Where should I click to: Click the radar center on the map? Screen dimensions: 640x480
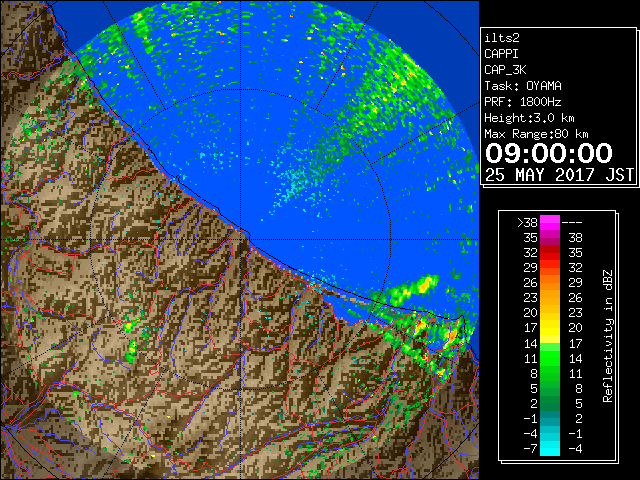pos(240,240)
